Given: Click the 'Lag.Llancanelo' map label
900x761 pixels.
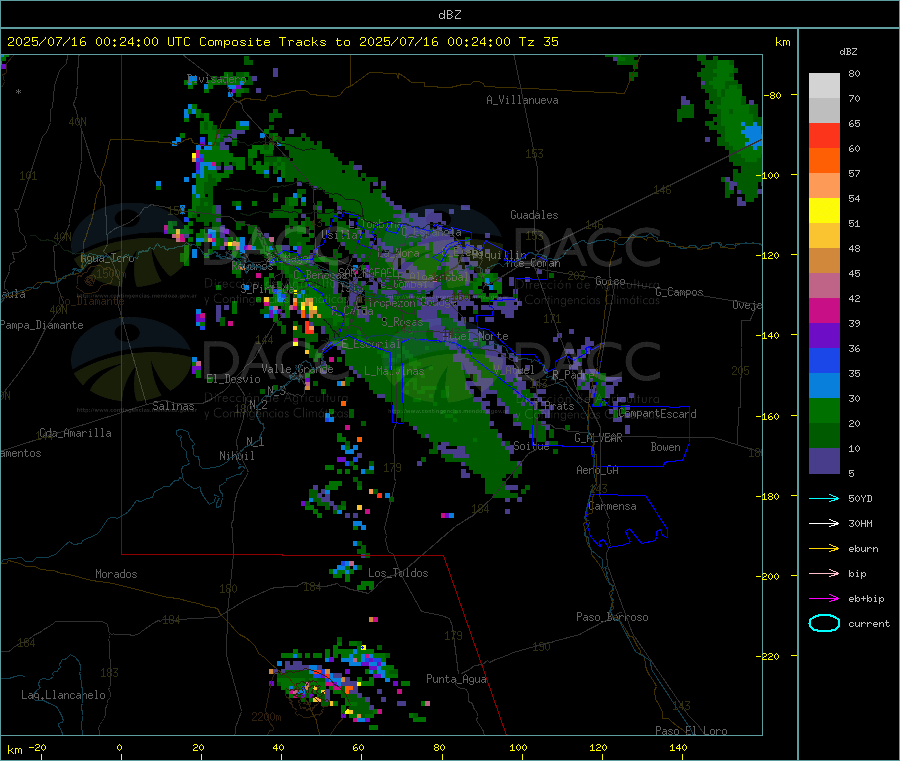Looking at the screenshot, I should point(63,695).
